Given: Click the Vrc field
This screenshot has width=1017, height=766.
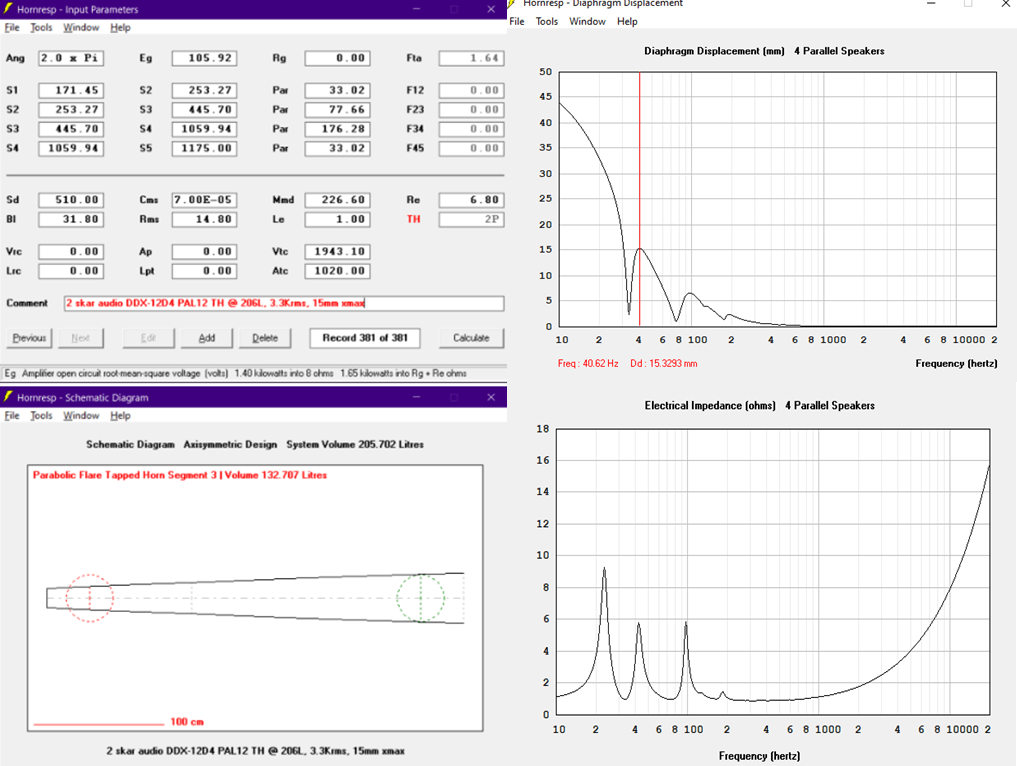Looking at the screenshot, I should coord(71,252).
